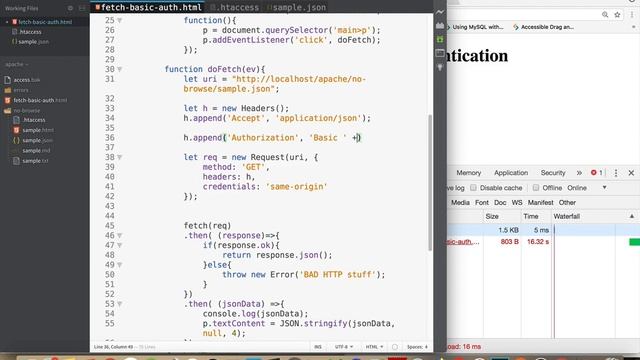This screenshot has height=360, width=640.
Task: Filter network by Other
Action: pyautogui.click(x=567, y=202)
